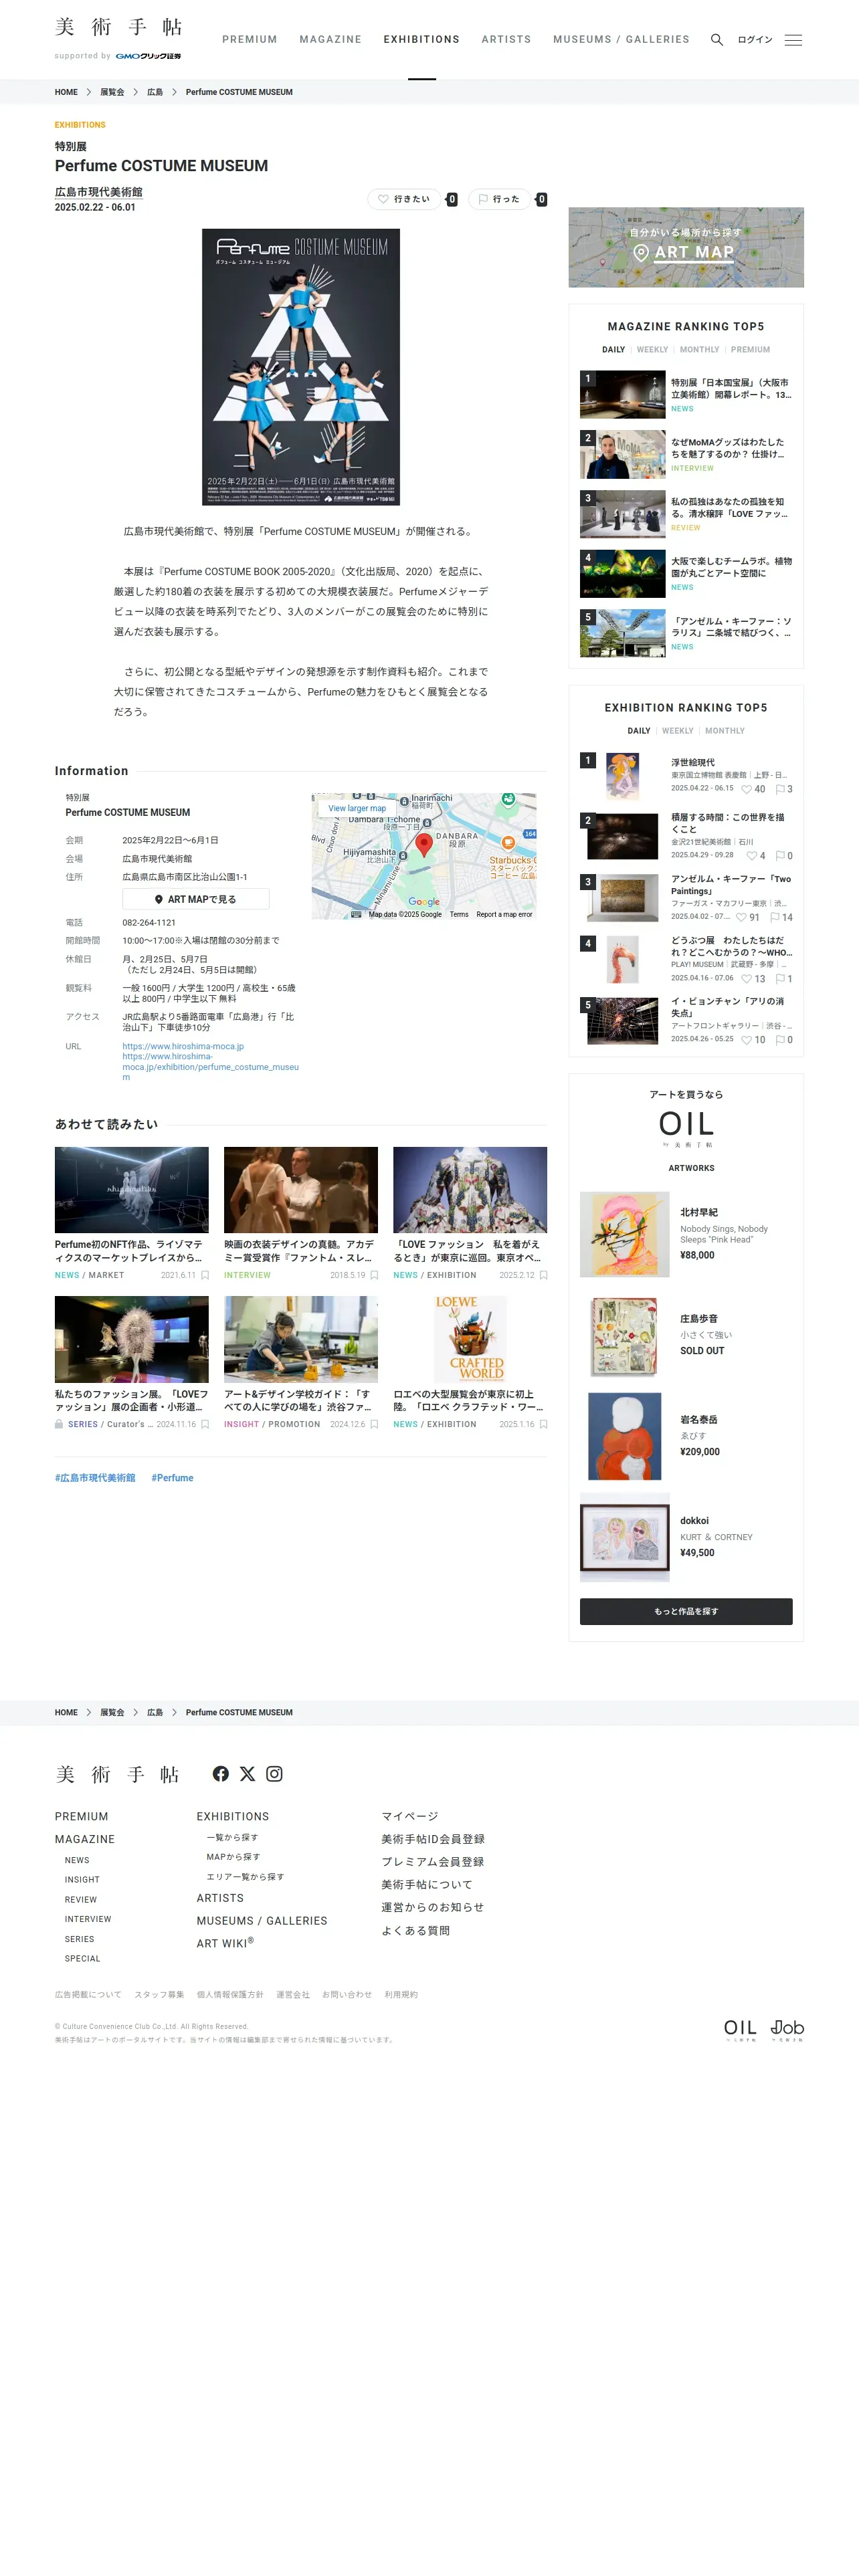Open the Instagram icon in footer
Viewport: 859px width, 2576px height.
tap(274, 1774)
